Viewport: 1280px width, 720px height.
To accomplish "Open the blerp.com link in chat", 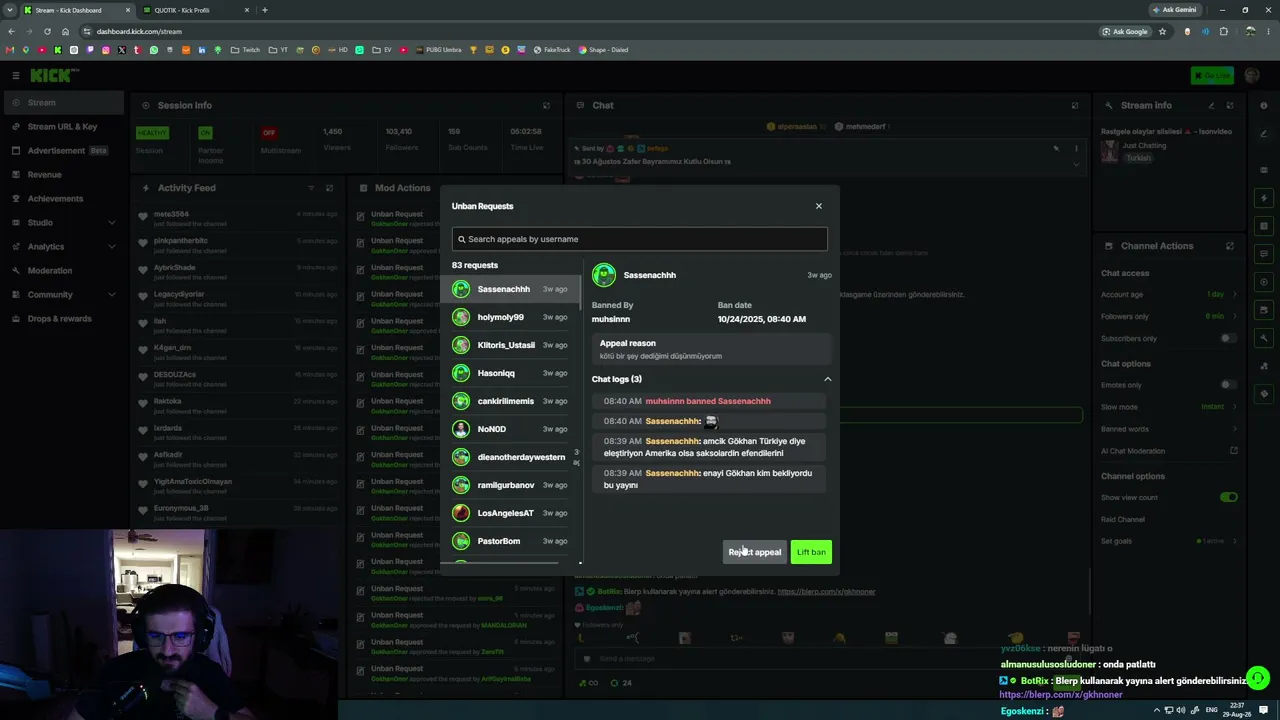I will coord(826,592).
